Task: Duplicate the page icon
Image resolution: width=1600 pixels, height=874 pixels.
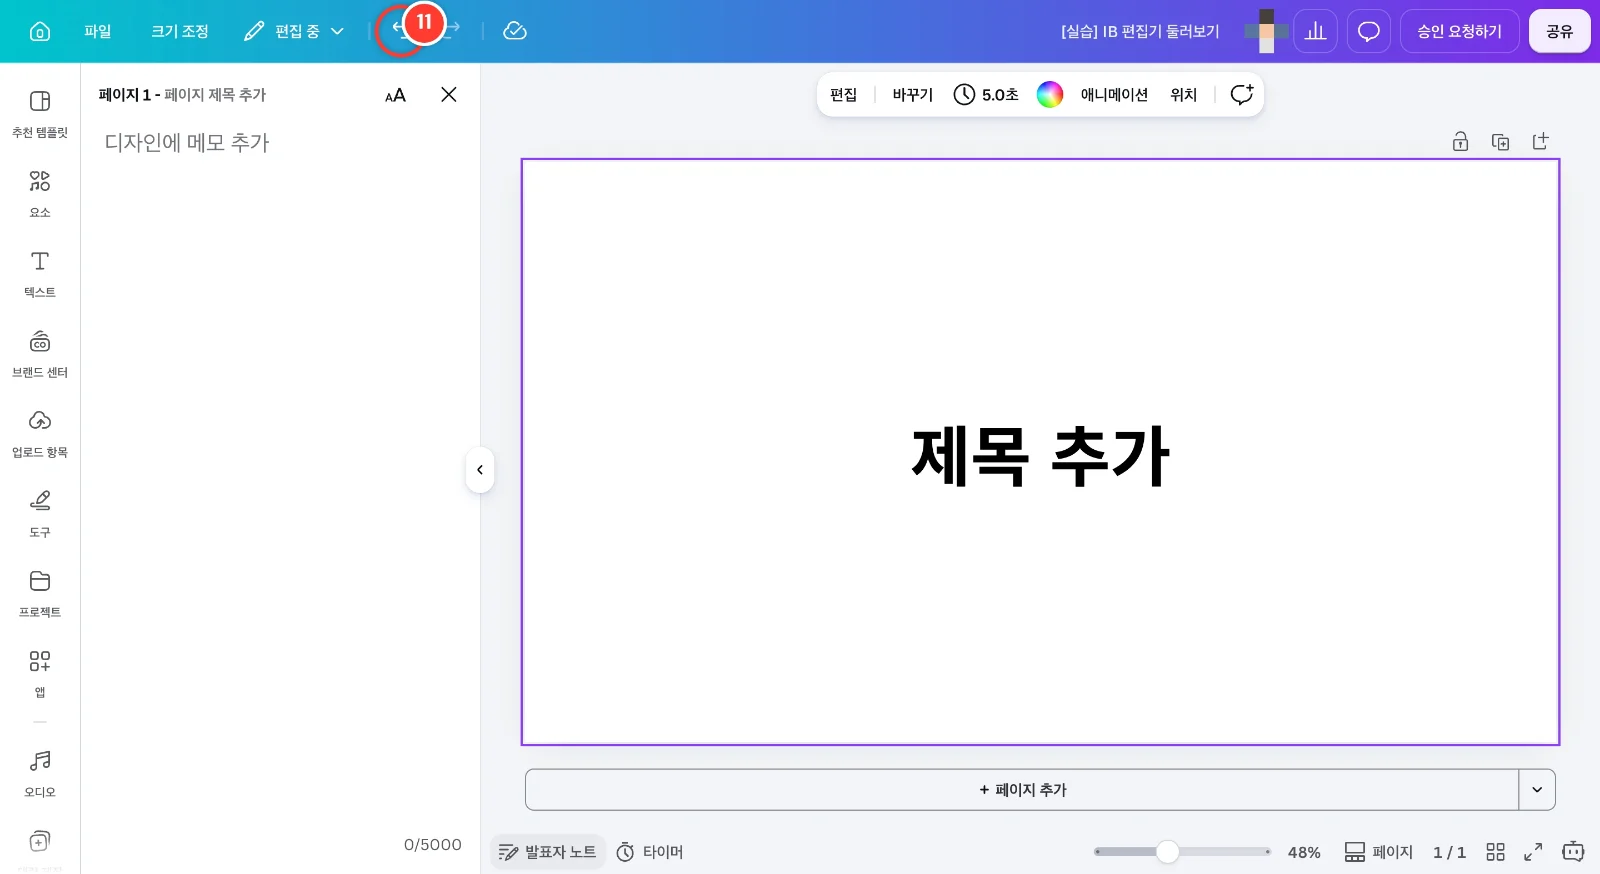Action: coord(1500,141)
